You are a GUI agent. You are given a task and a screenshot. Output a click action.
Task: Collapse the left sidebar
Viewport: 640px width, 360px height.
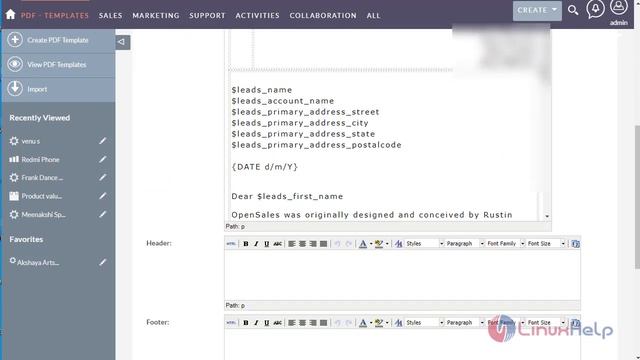[x=122, y=42]
